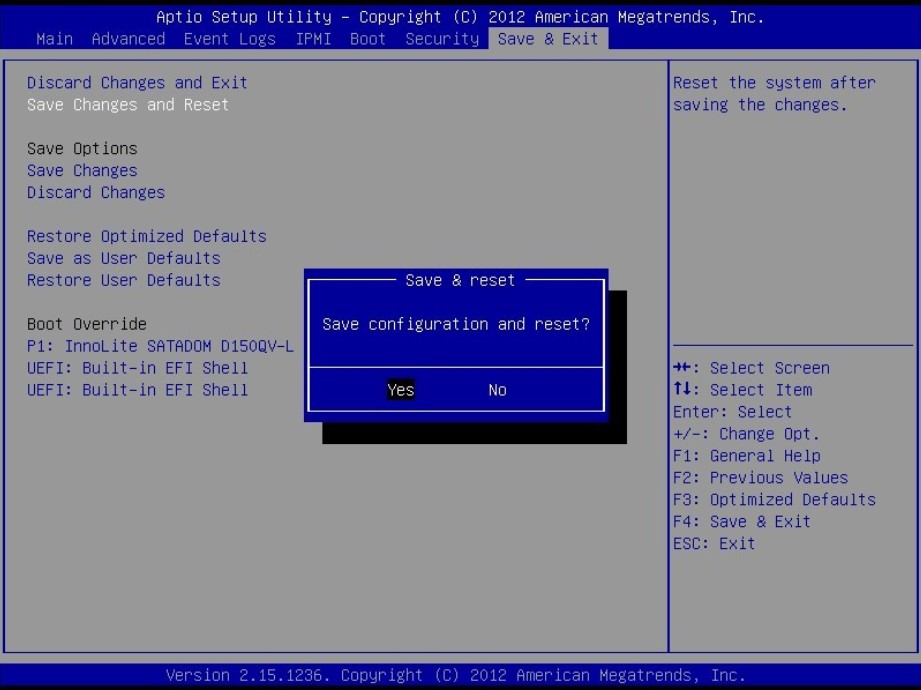Boot from P1: InnoLite SATADOM device

click(x=160, y=347)
